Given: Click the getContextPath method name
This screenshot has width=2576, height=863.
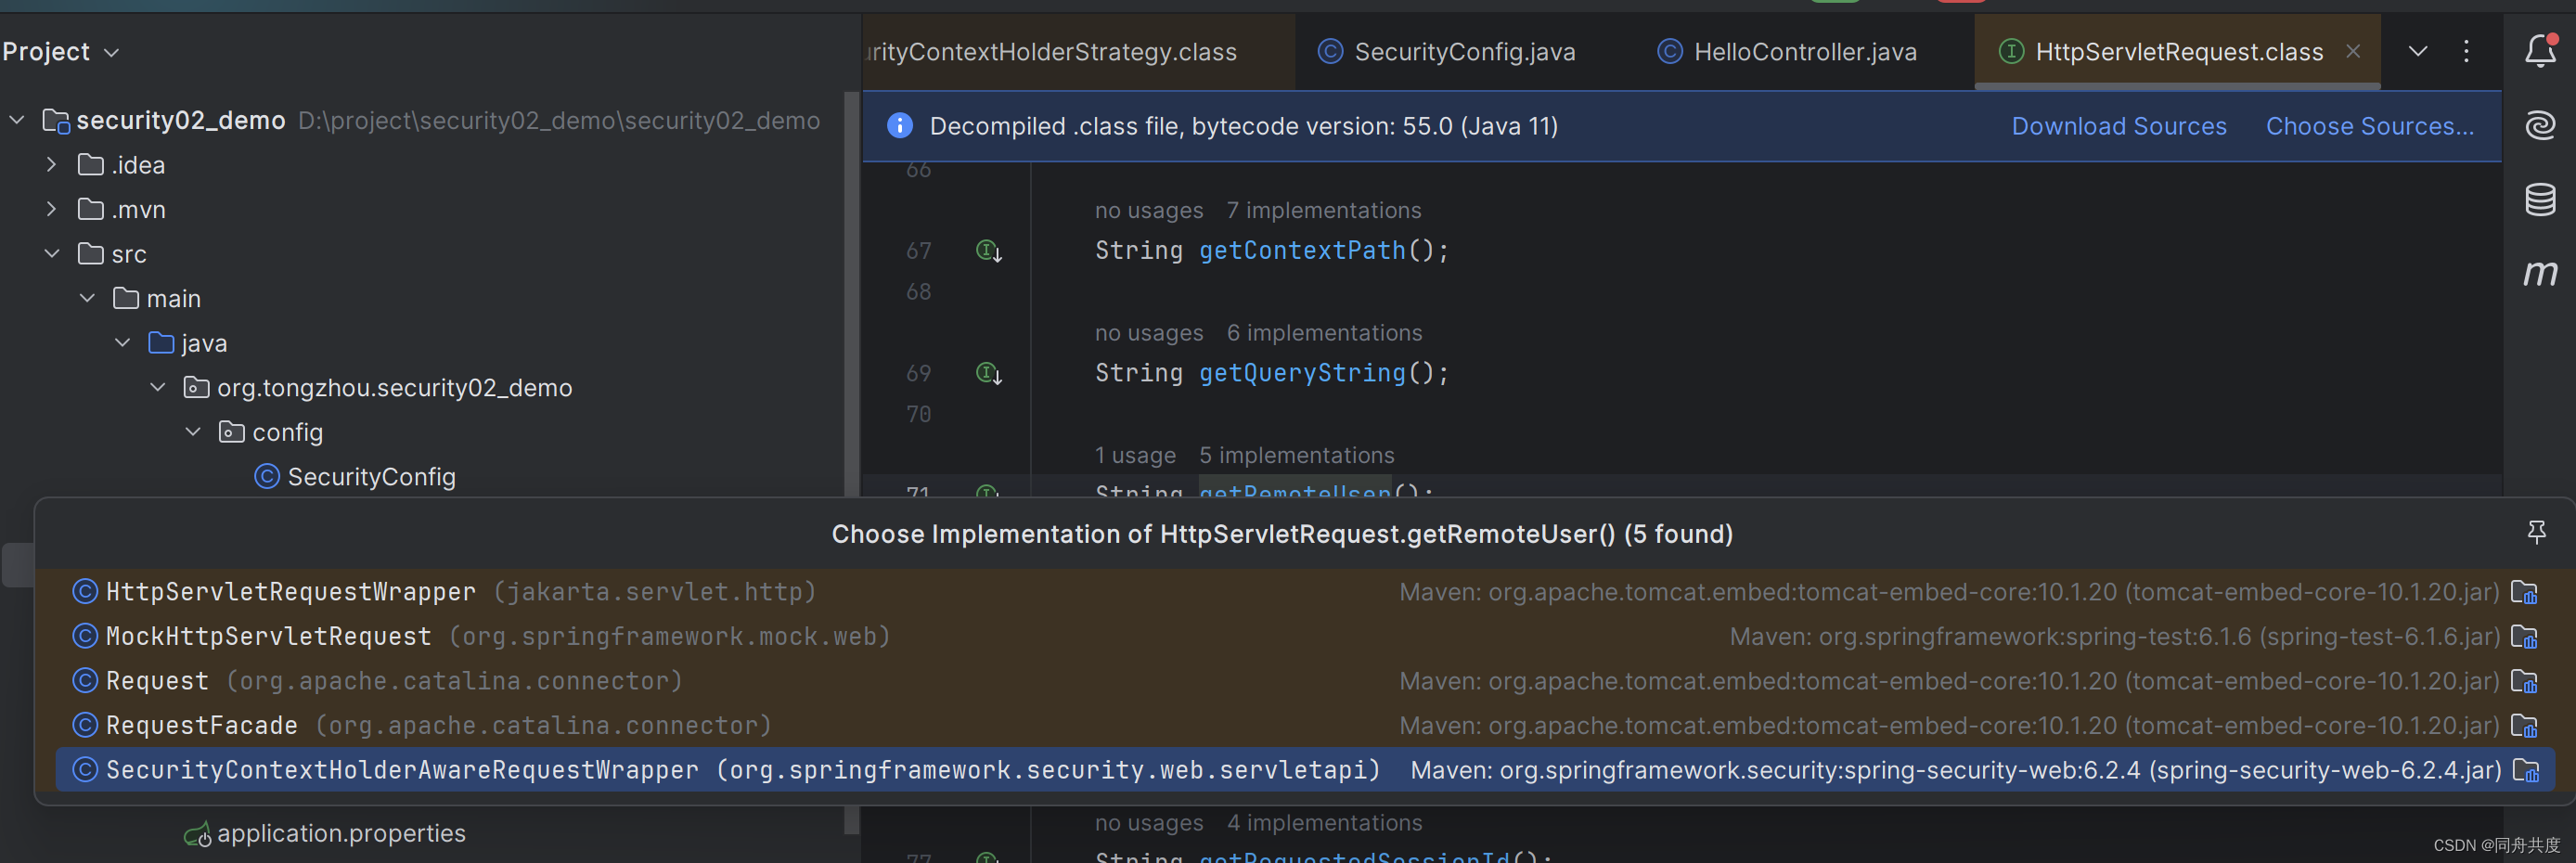Looking at the screenshot, I should [1302, 251].
